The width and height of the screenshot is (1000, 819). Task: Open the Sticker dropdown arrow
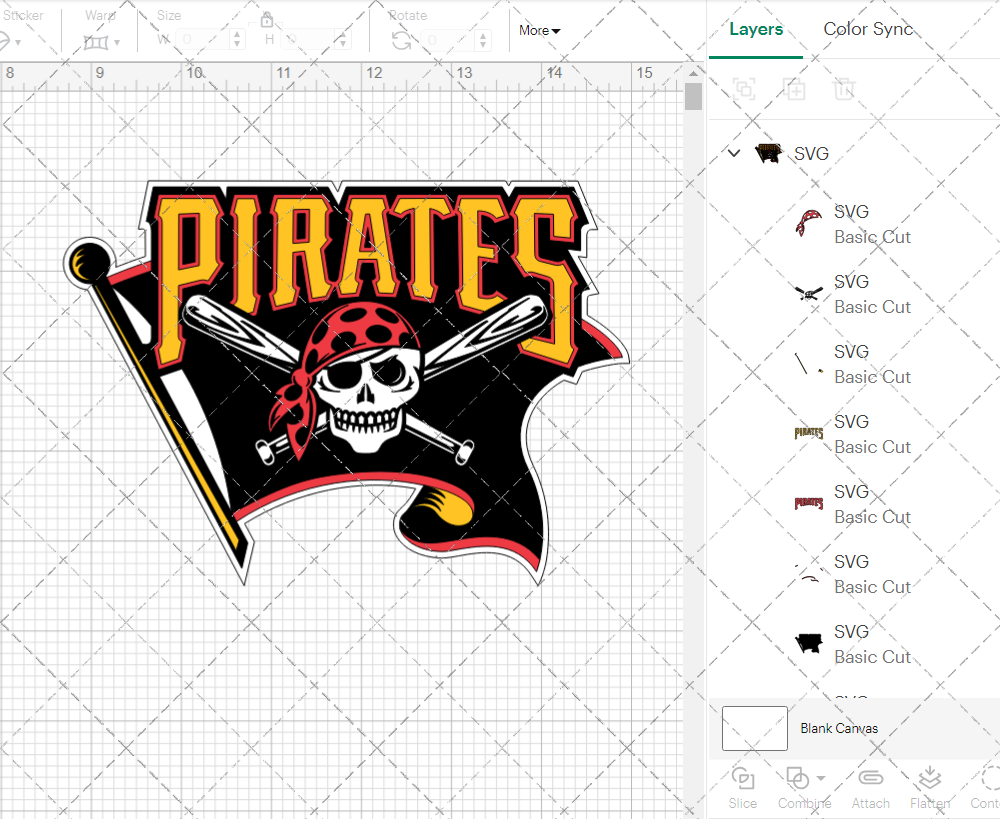18,43
